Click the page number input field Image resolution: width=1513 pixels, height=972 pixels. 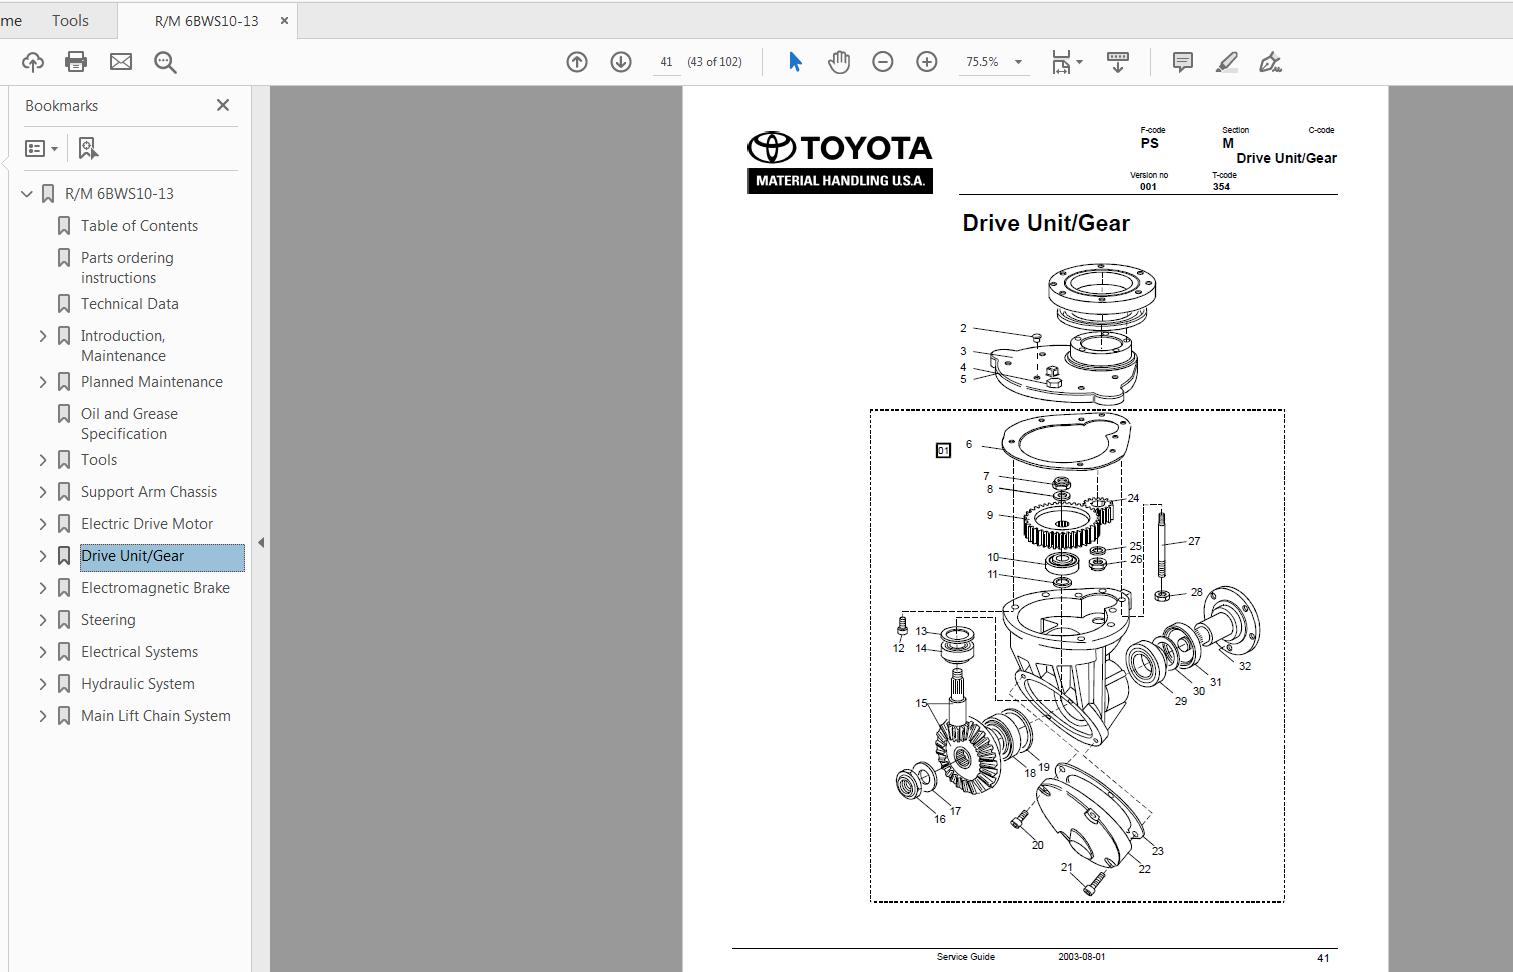coord(665,61)
